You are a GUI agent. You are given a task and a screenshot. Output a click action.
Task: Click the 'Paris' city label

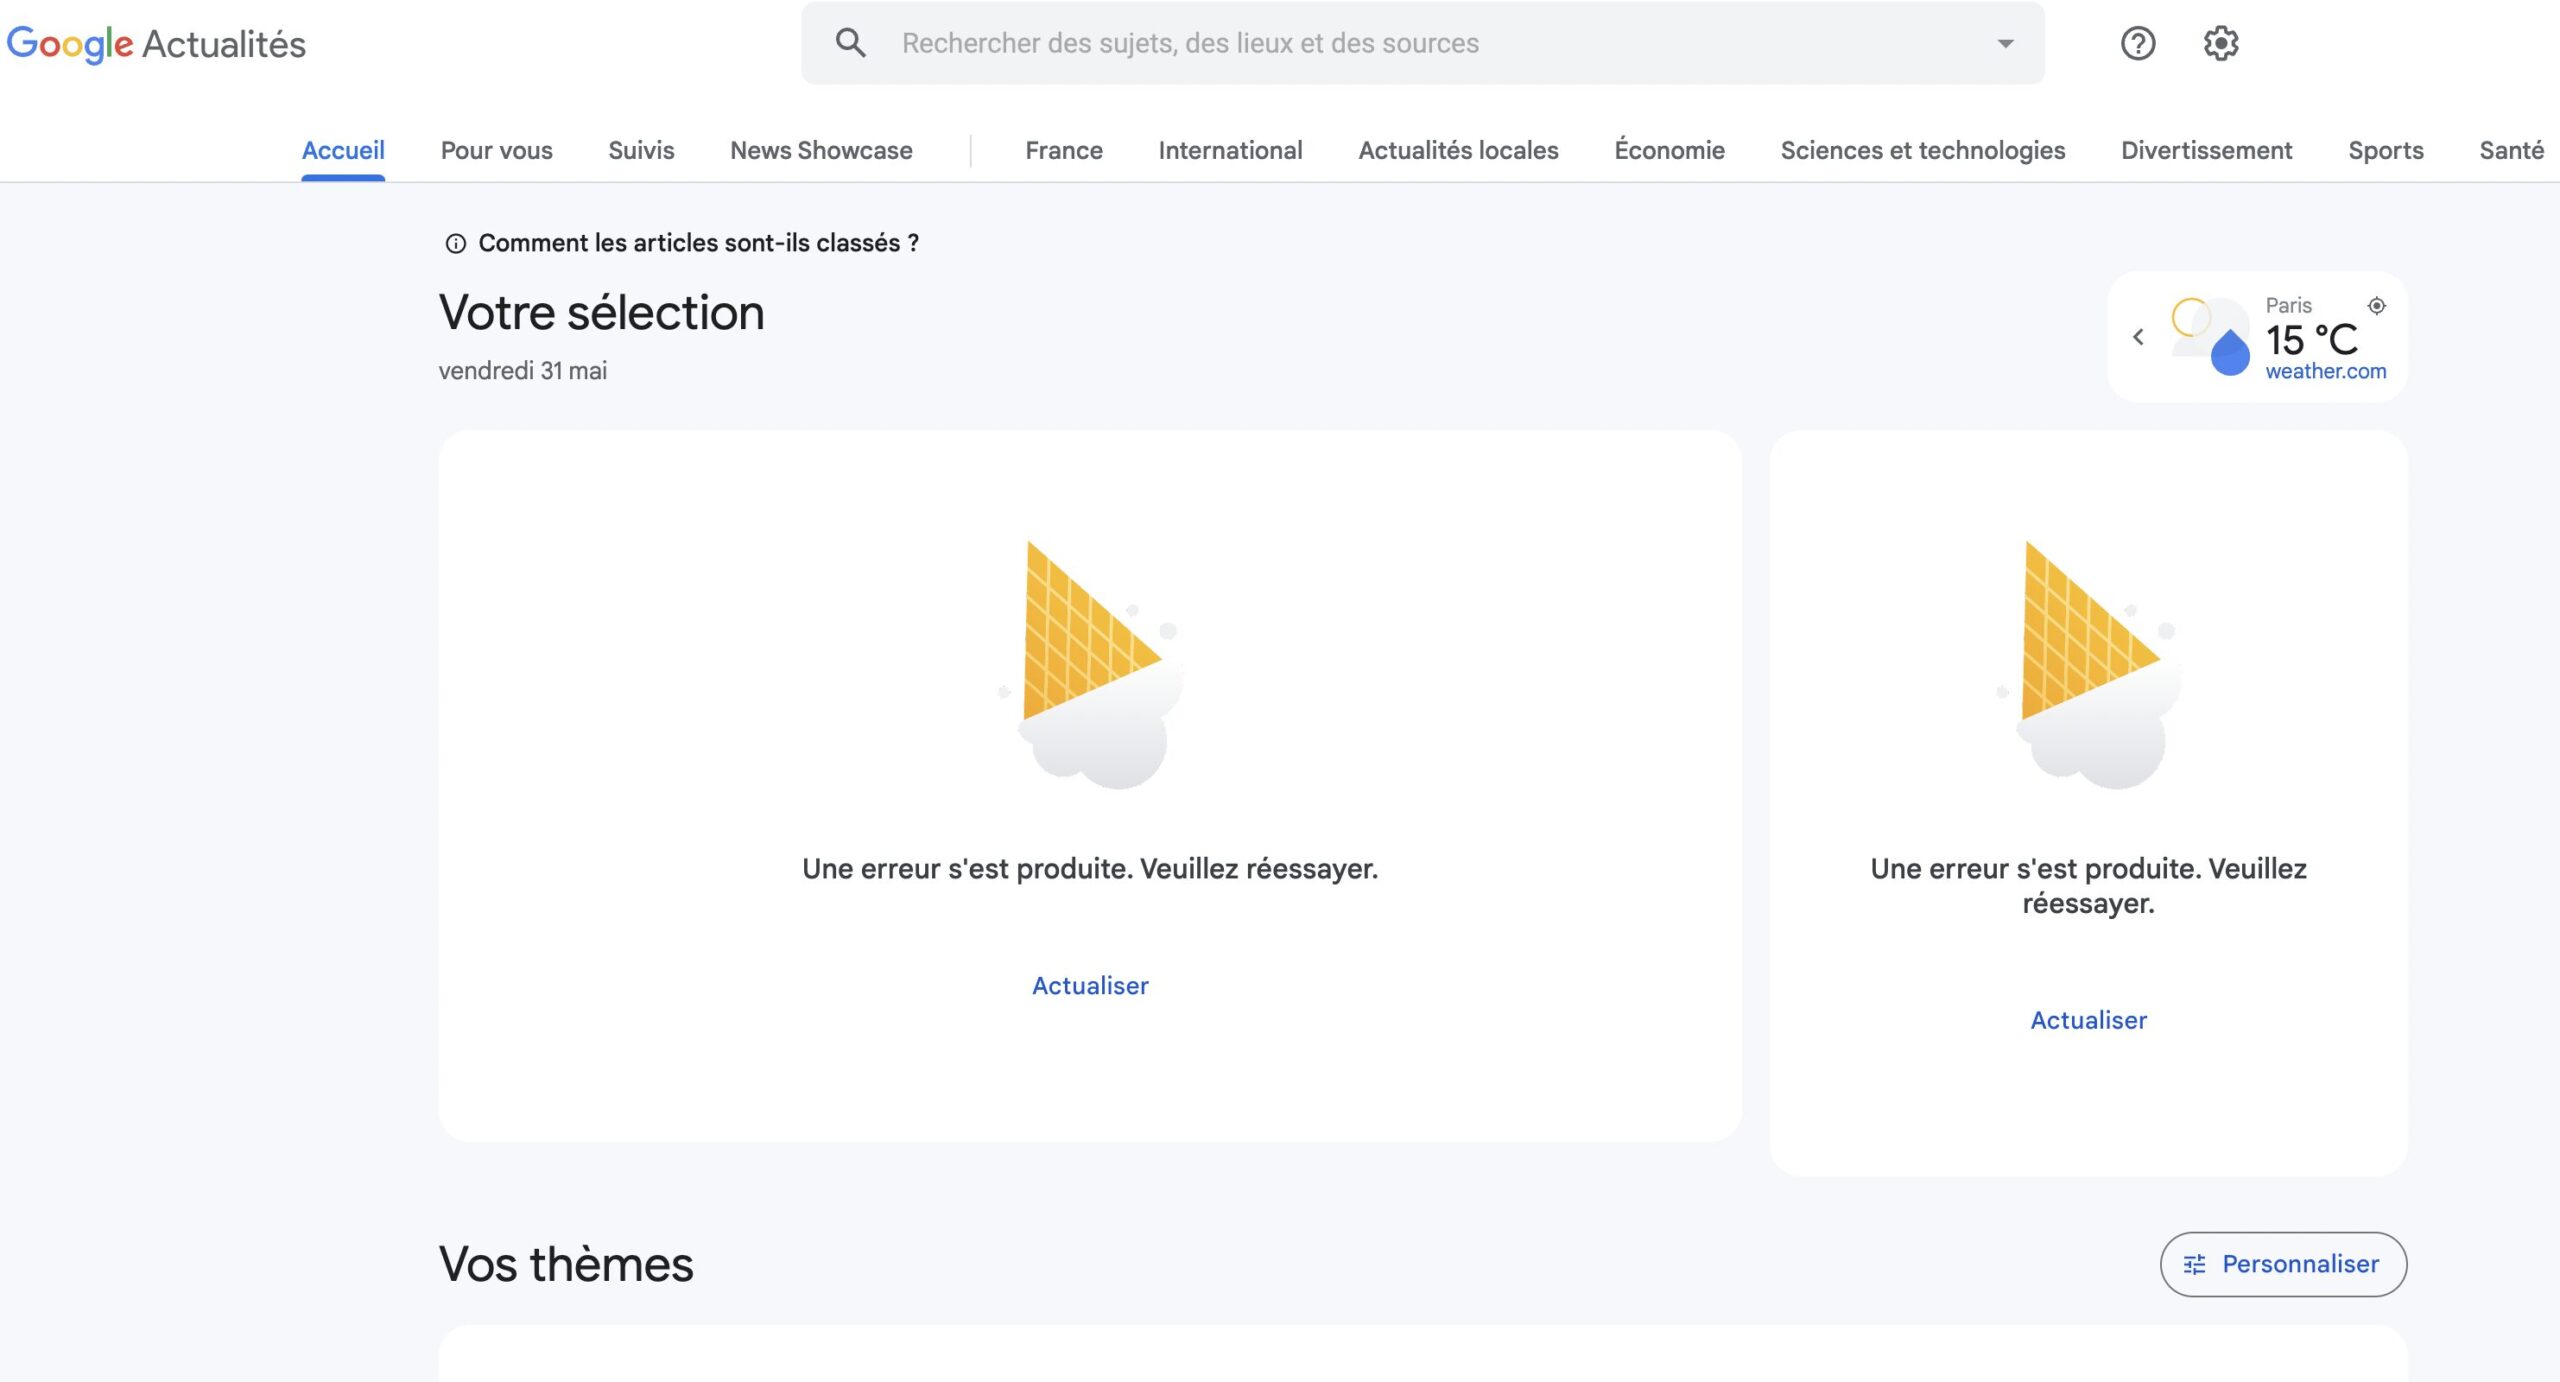pyautogui.click(x=2288, y=305)
